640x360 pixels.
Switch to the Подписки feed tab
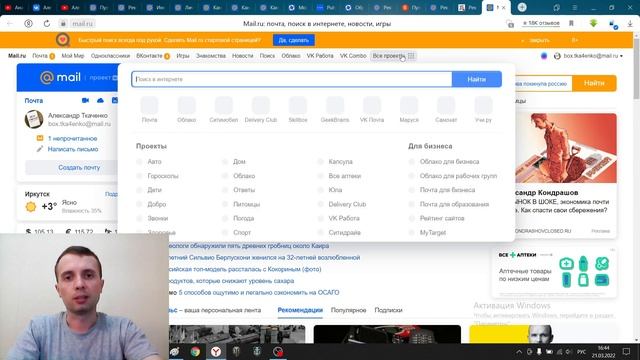point(388,310)
